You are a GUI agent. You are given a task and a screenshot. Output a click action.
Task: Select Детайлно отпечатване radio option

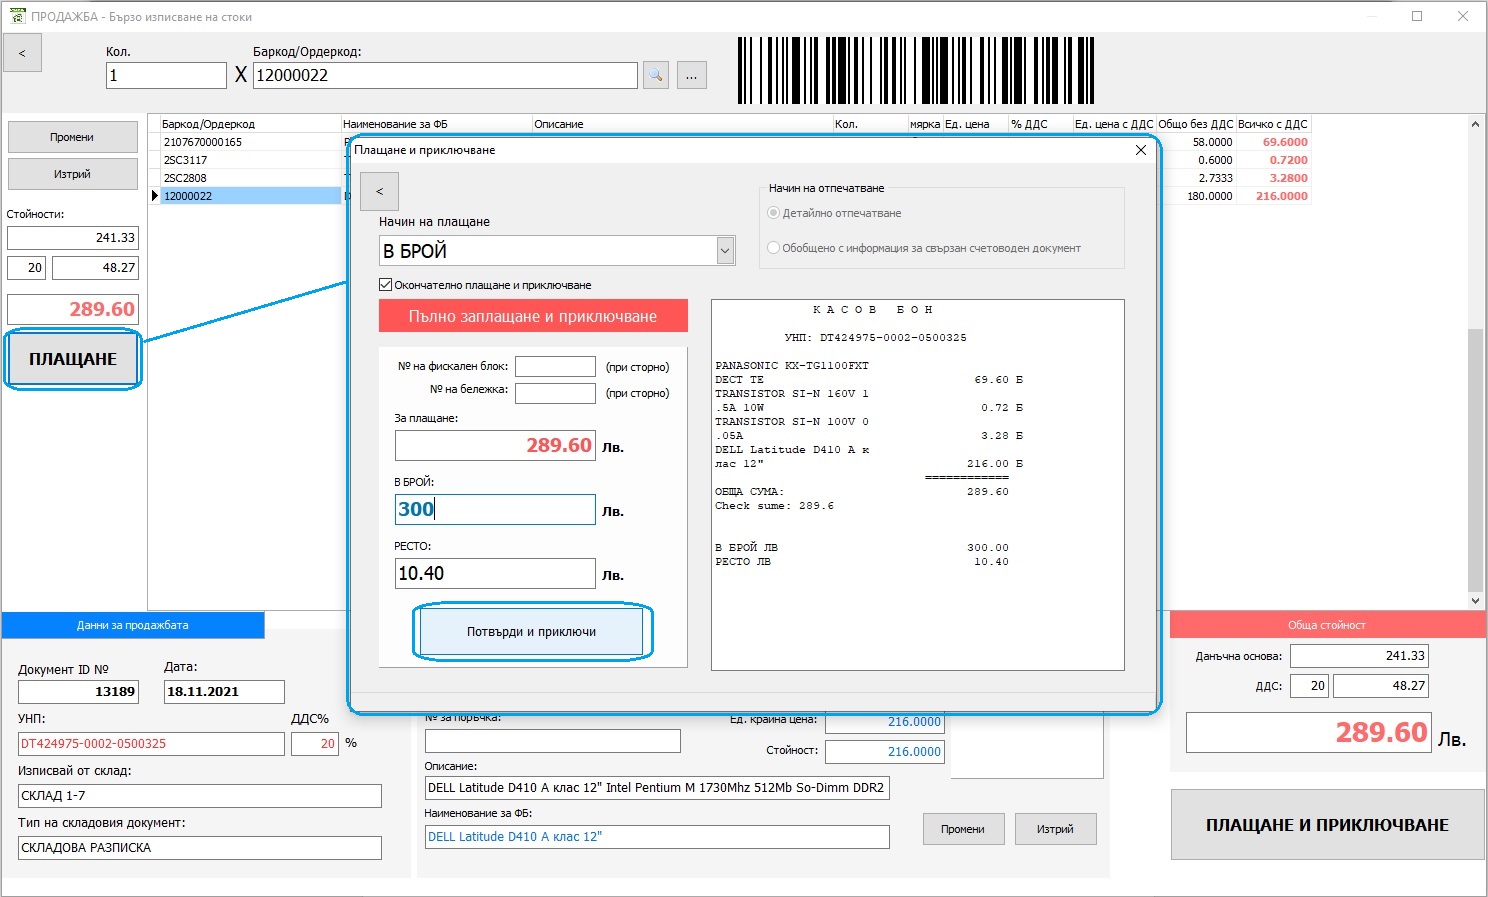coord(773,213)
